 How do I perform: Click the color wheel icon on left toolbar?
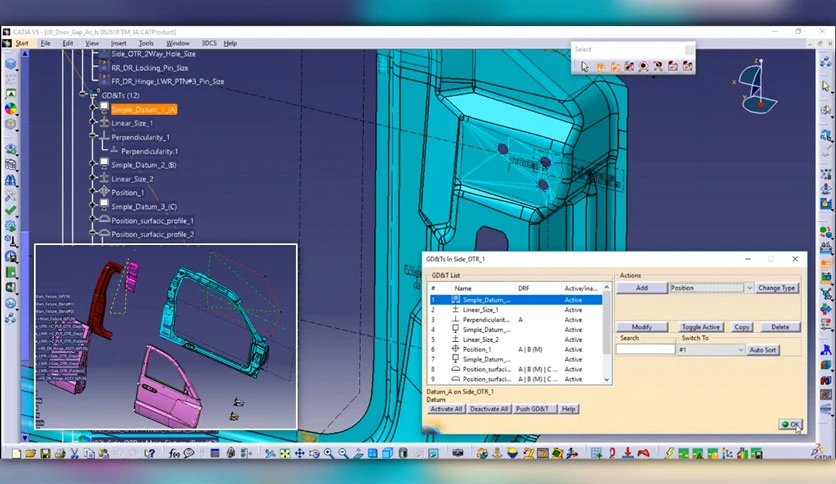pyautogui.click(x=10, y=109)
